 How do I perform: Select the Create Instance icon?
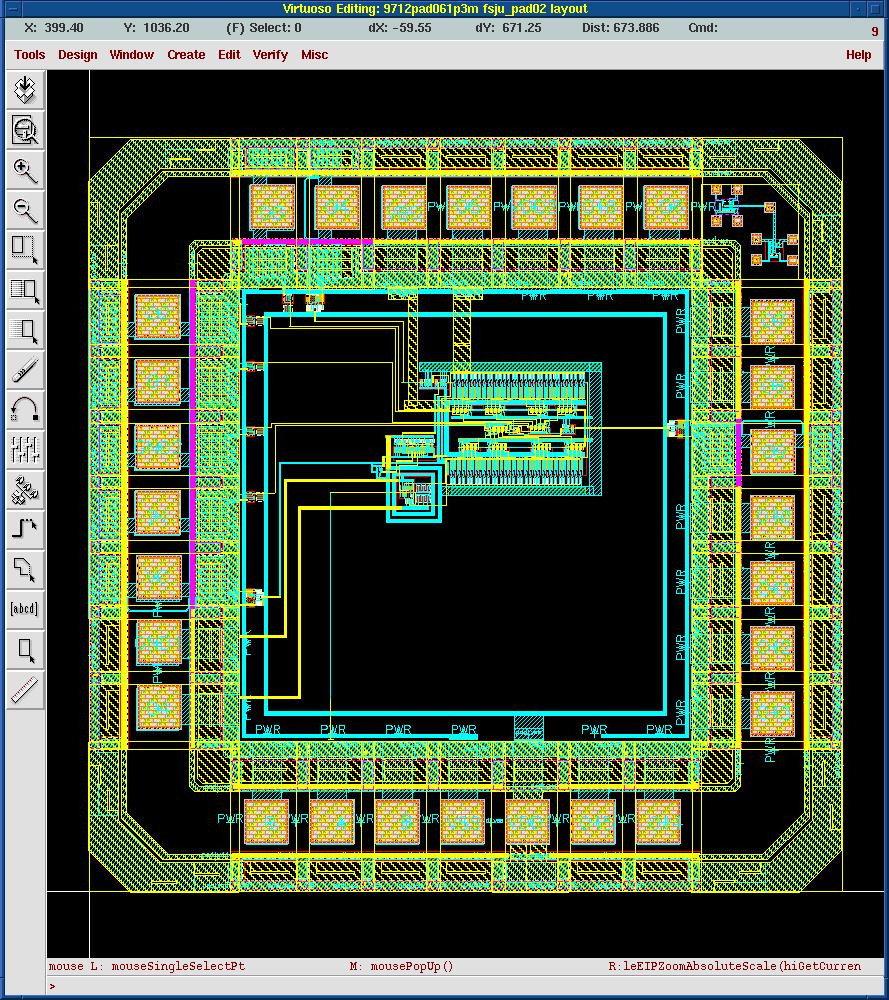coord(25,489)
